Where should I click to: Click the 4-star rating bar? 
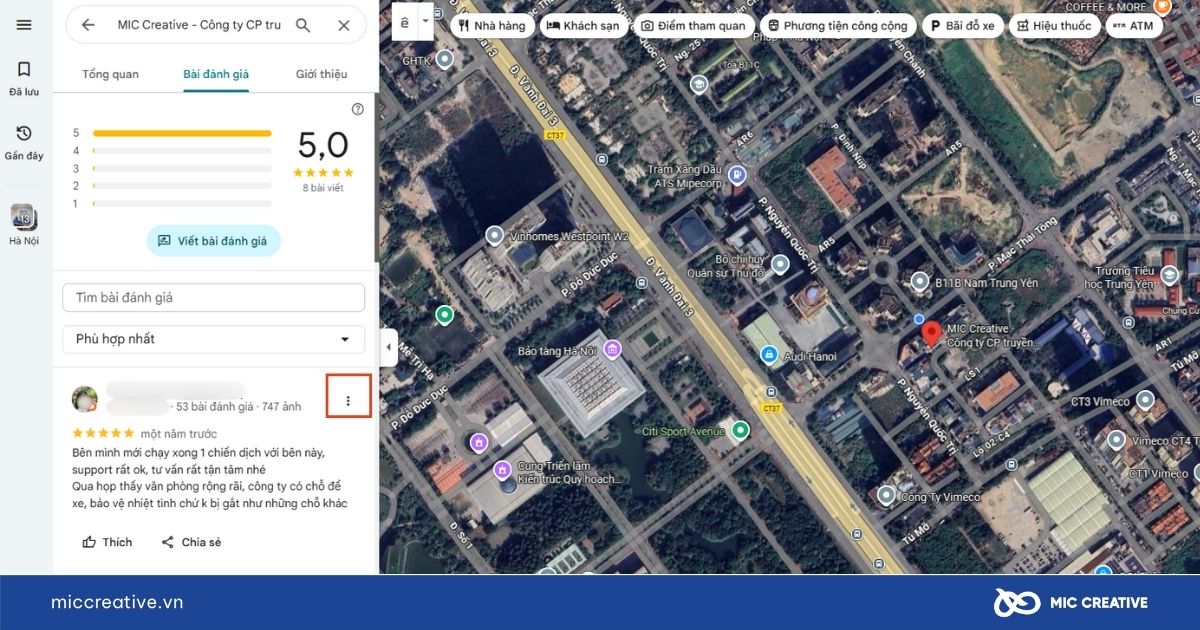tap(182, 151)
